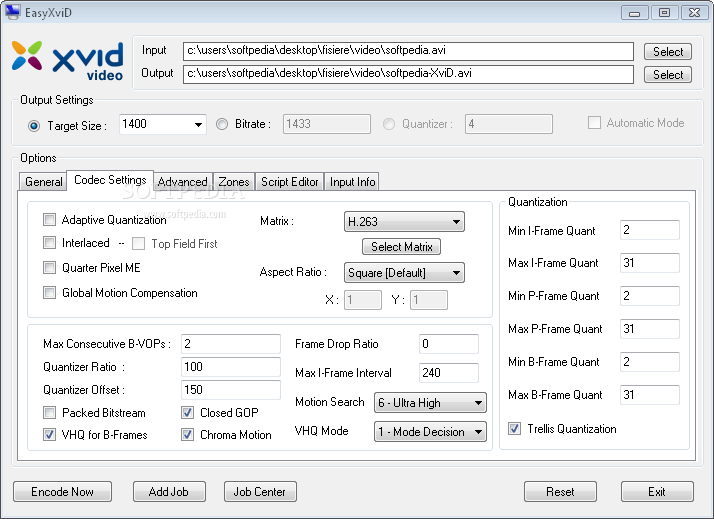Click the Add Job button
The image size is (714, 519).
[x=169, y=492]
